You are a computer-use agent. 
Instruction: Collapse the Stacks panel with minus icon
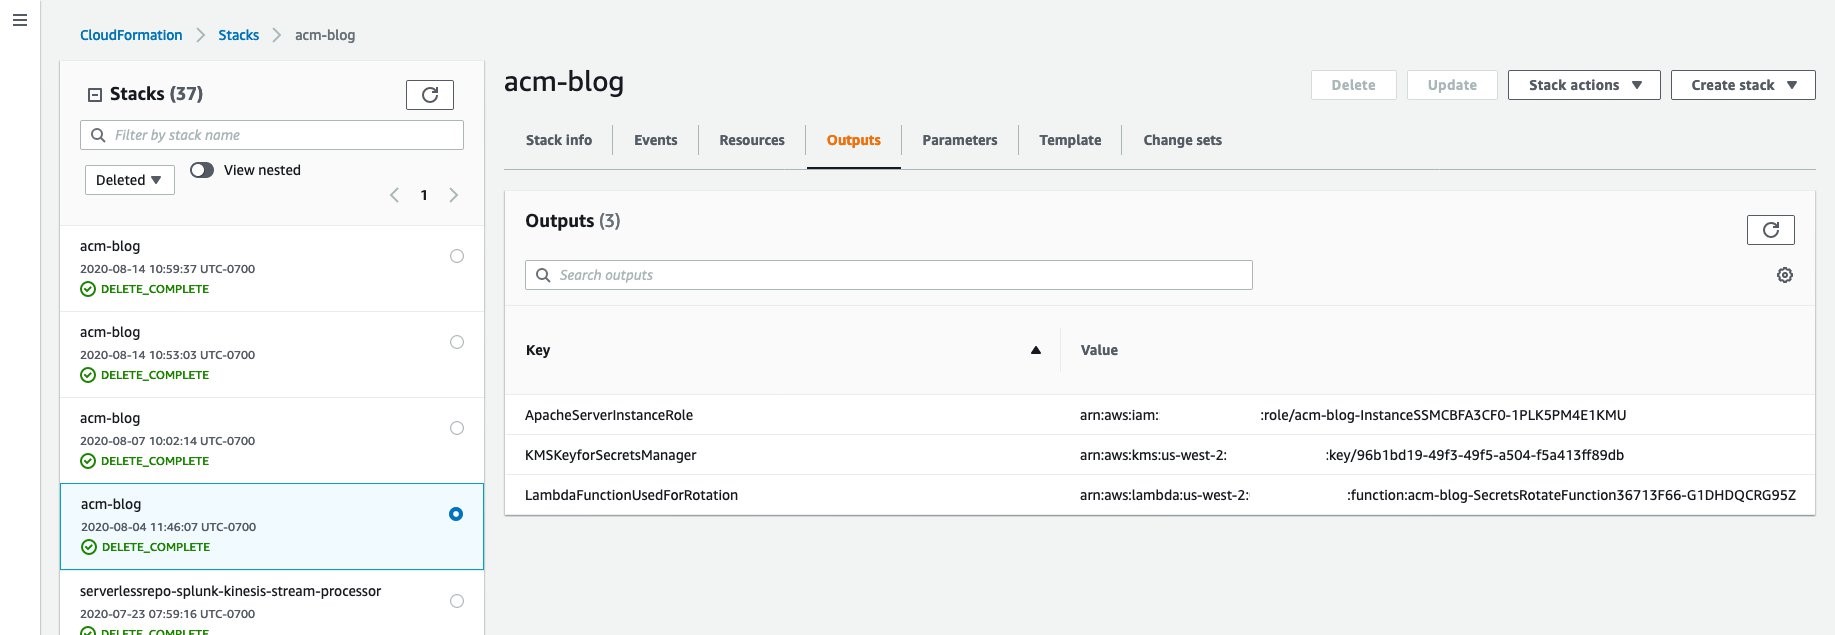(95, 95)
